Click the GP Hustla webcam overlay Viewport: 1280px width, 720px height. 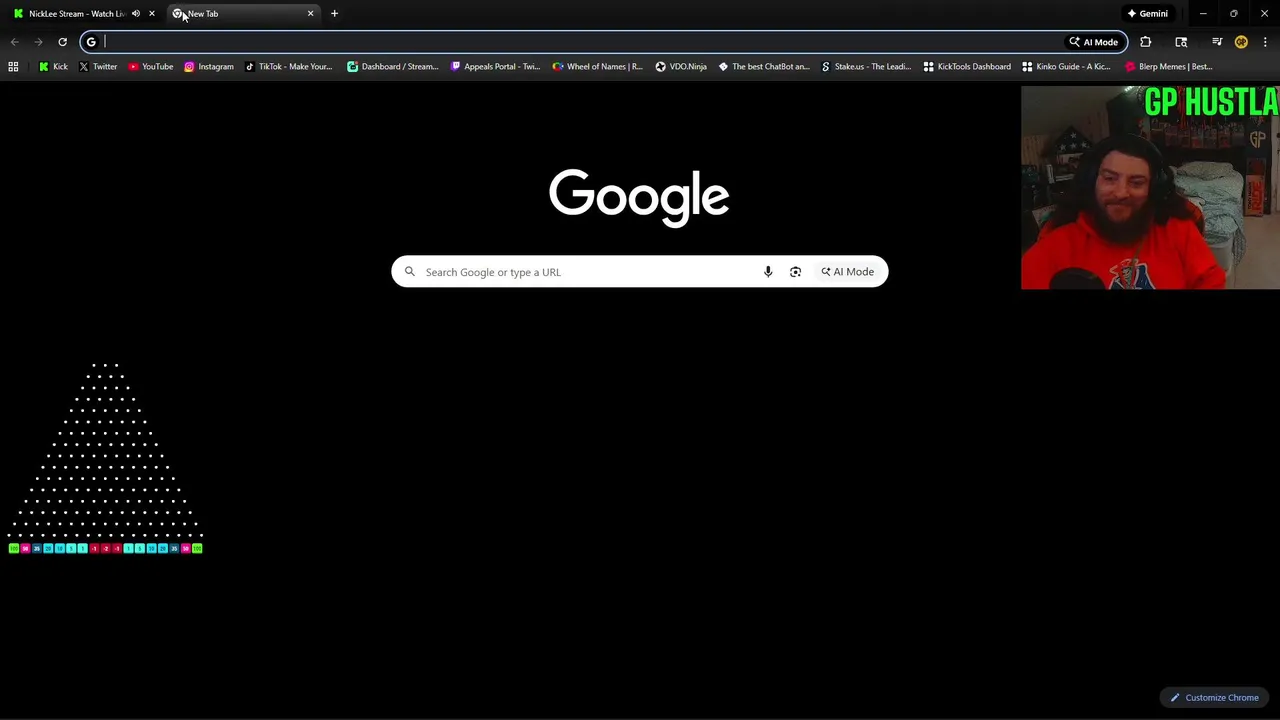click(x=1150, y=188)
